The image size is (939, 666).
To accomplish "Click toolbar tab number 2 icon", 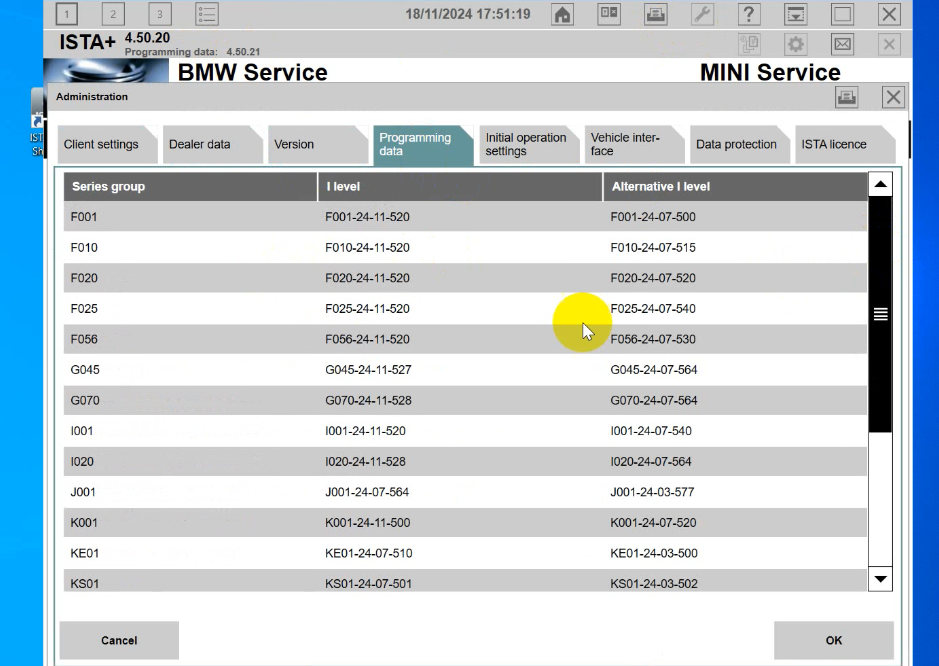I will click(113, 14).
